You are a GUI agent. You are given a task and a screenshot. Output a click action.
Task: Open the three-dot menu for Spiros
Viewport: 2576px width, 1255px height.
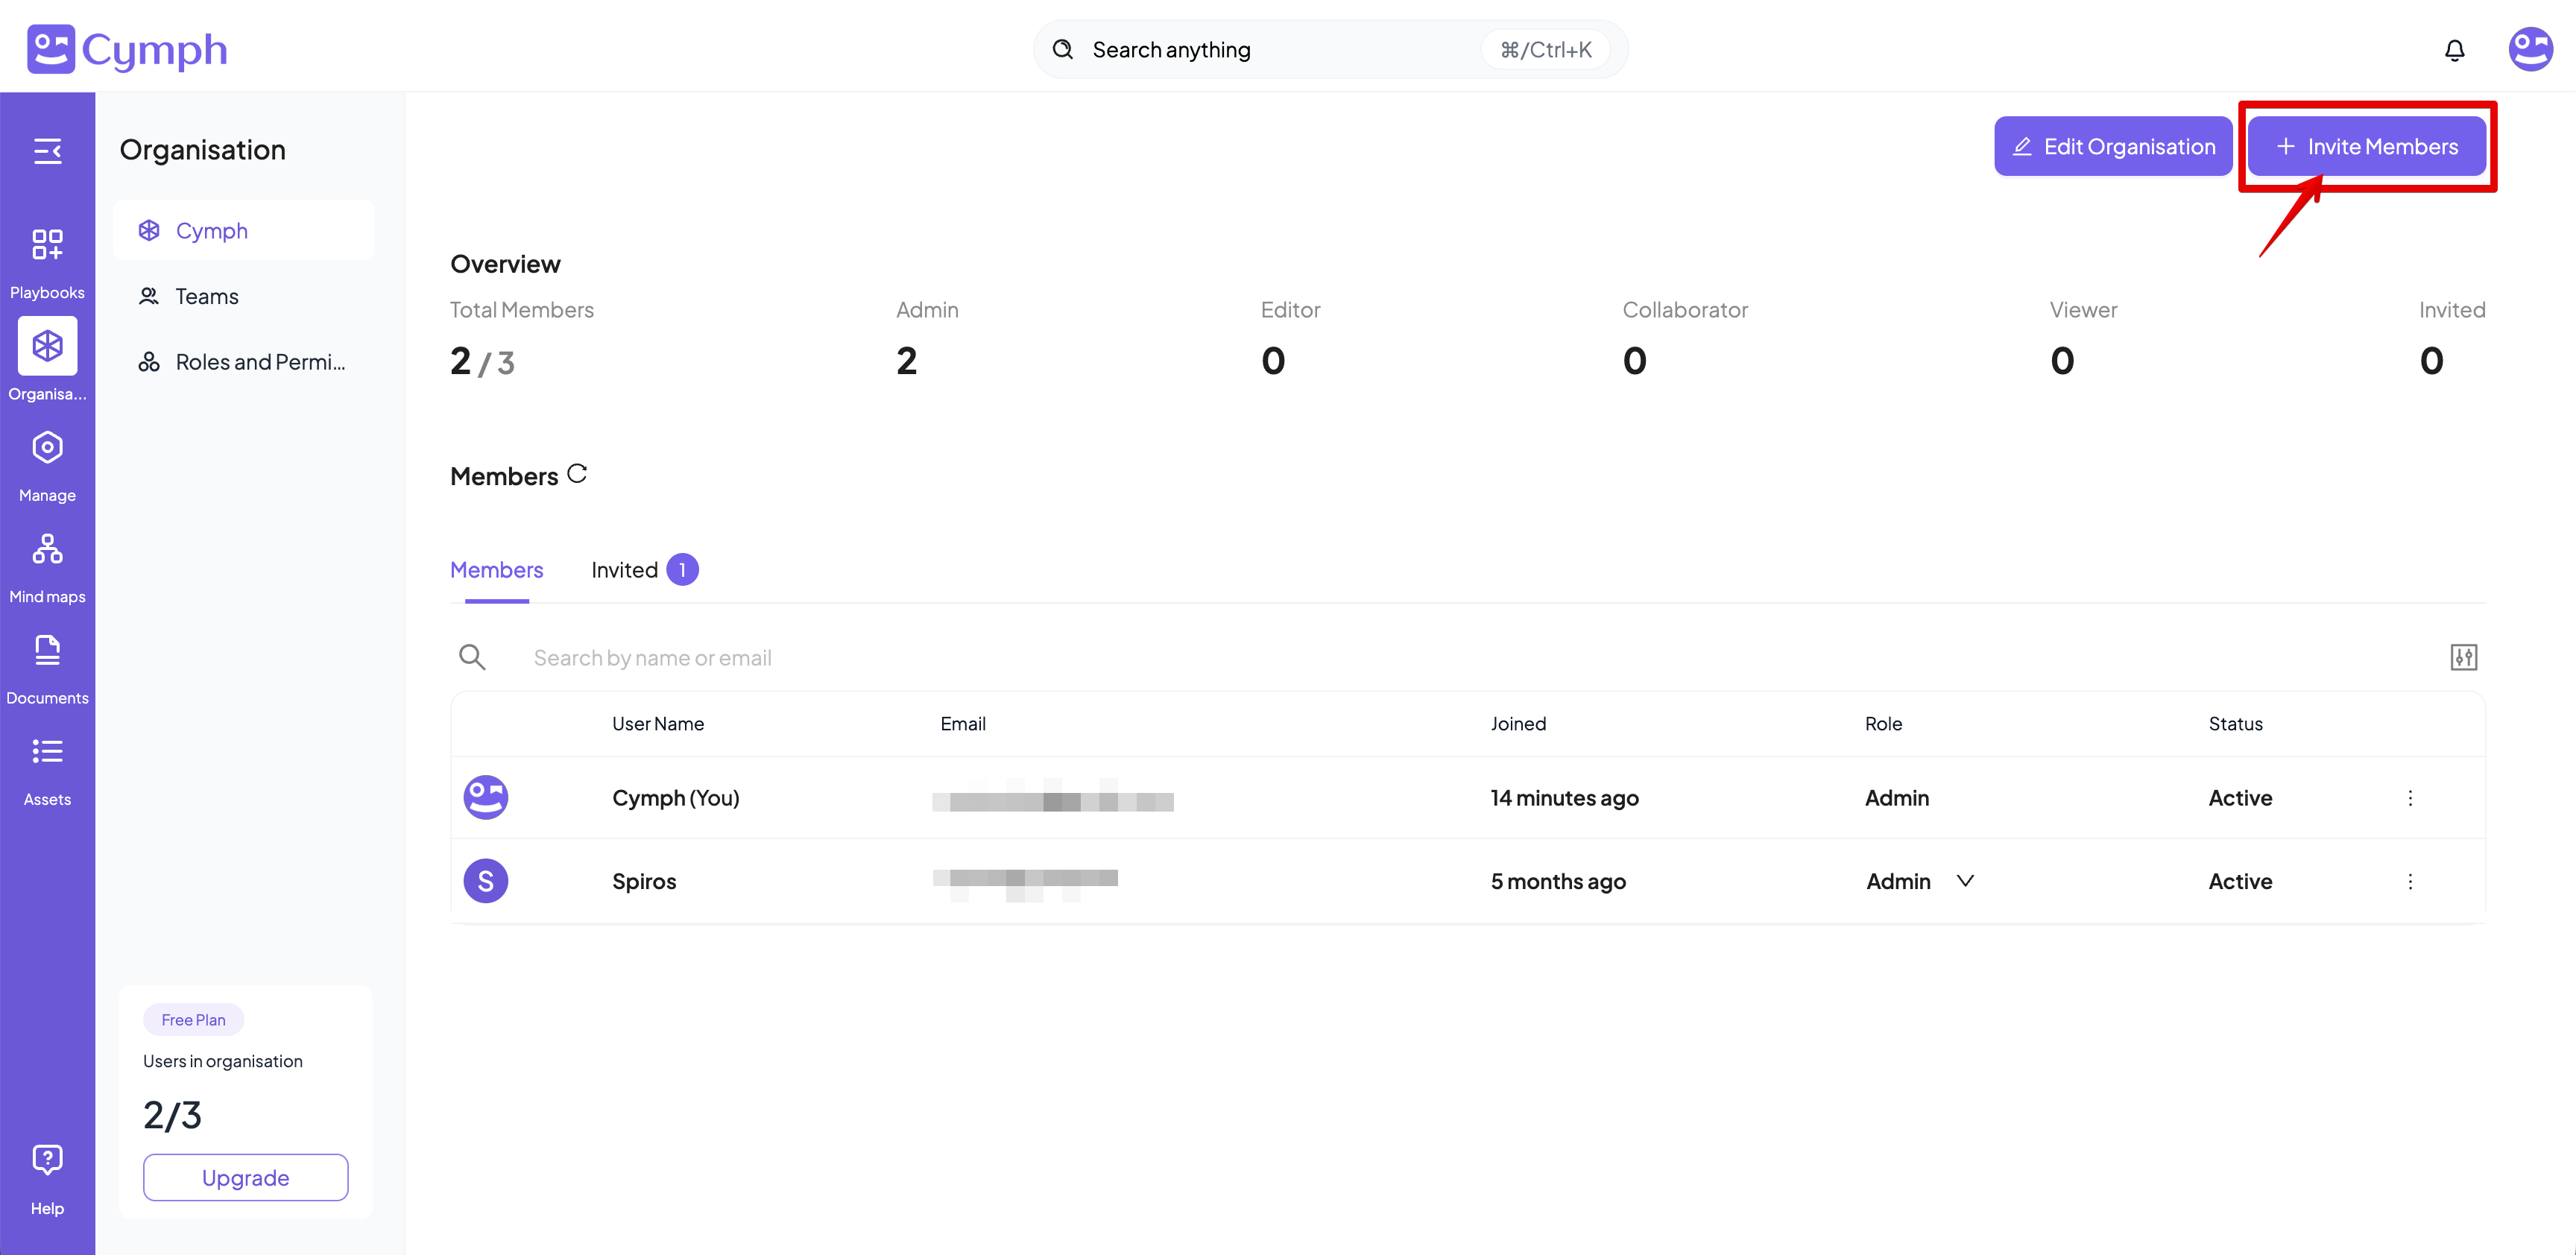2410,881
